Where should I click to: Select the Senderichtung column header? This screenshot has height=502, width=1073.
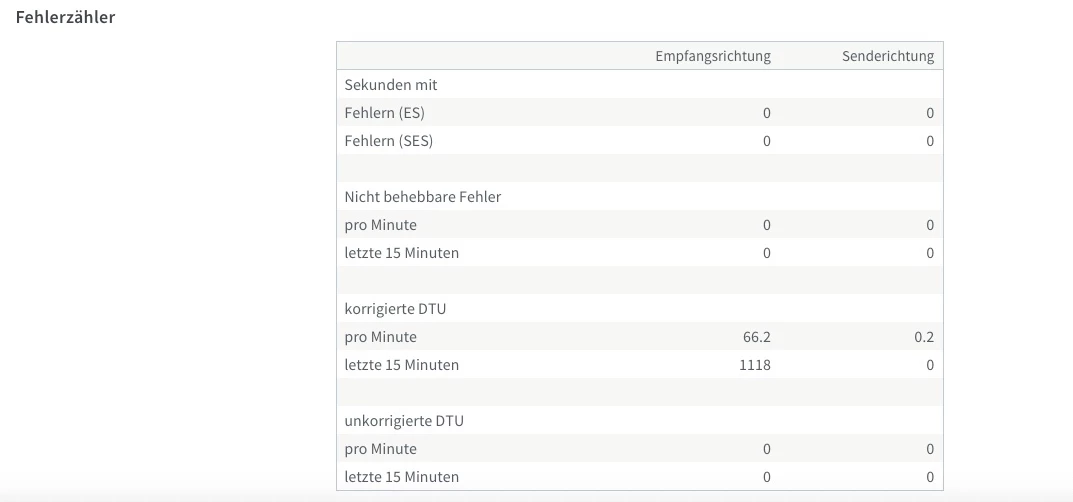[x=888, y=56]
